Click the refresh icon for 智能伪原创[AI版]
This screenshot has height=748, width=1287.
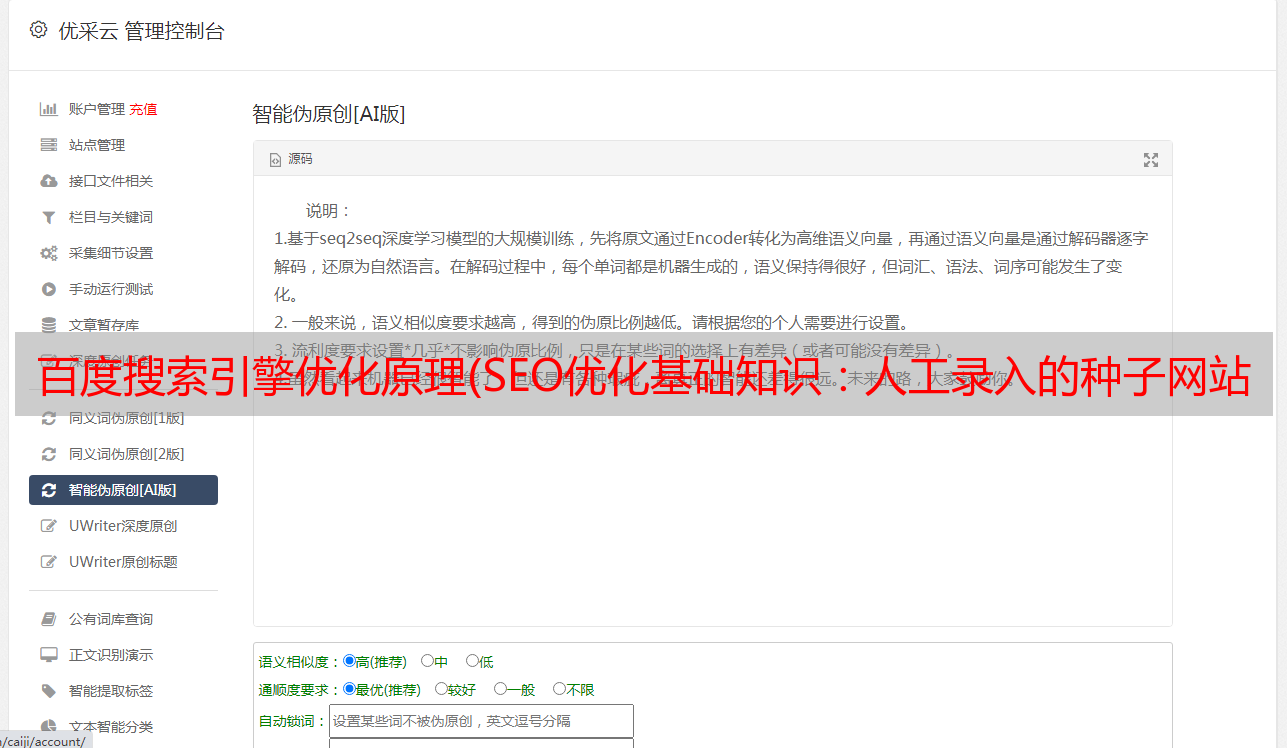pyautogui.click(x=48, y=490)
